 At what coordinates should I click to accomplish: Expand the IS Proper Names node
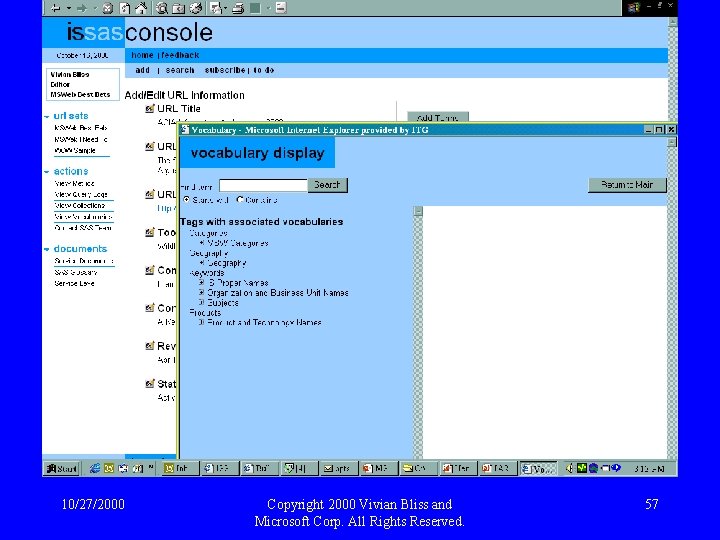click(202, 282)
